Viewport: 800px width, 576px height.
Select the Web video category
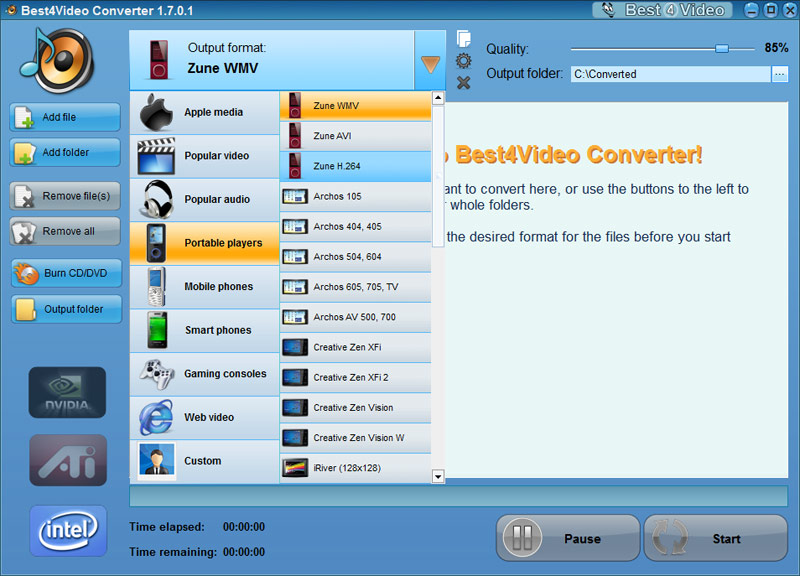(x=205, y=417)
